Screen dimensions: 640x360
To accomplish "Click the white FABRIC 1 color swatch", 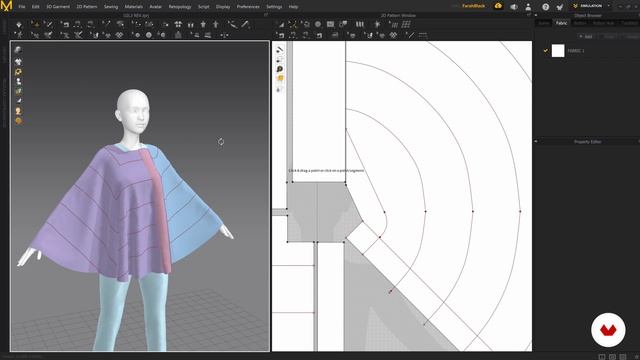I will (x=558, y=51).
